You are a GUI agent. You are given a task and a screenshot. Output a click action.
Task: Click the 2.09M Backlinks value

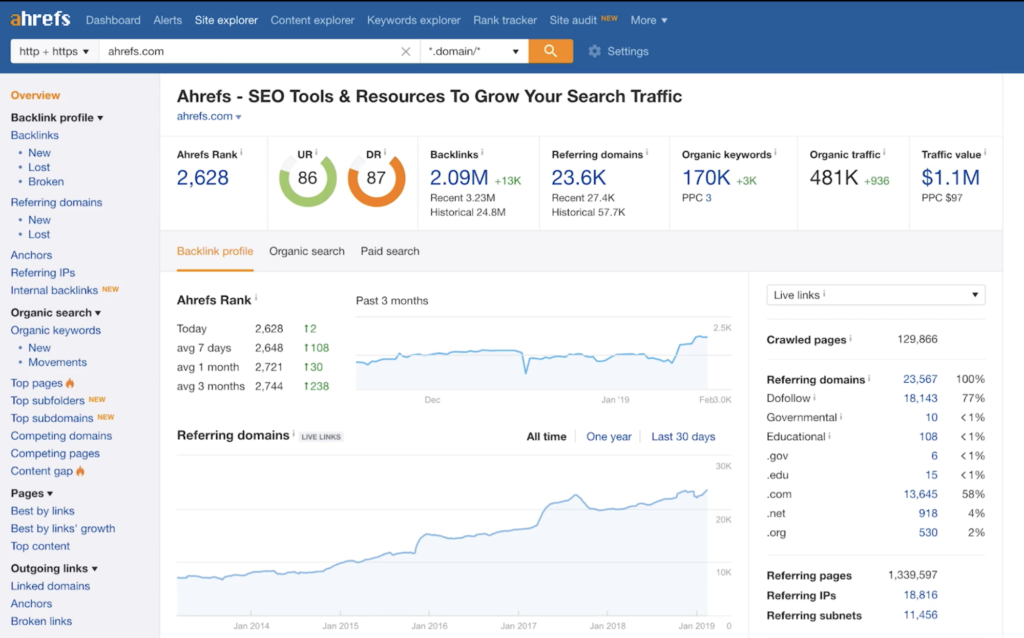[459, 178]
